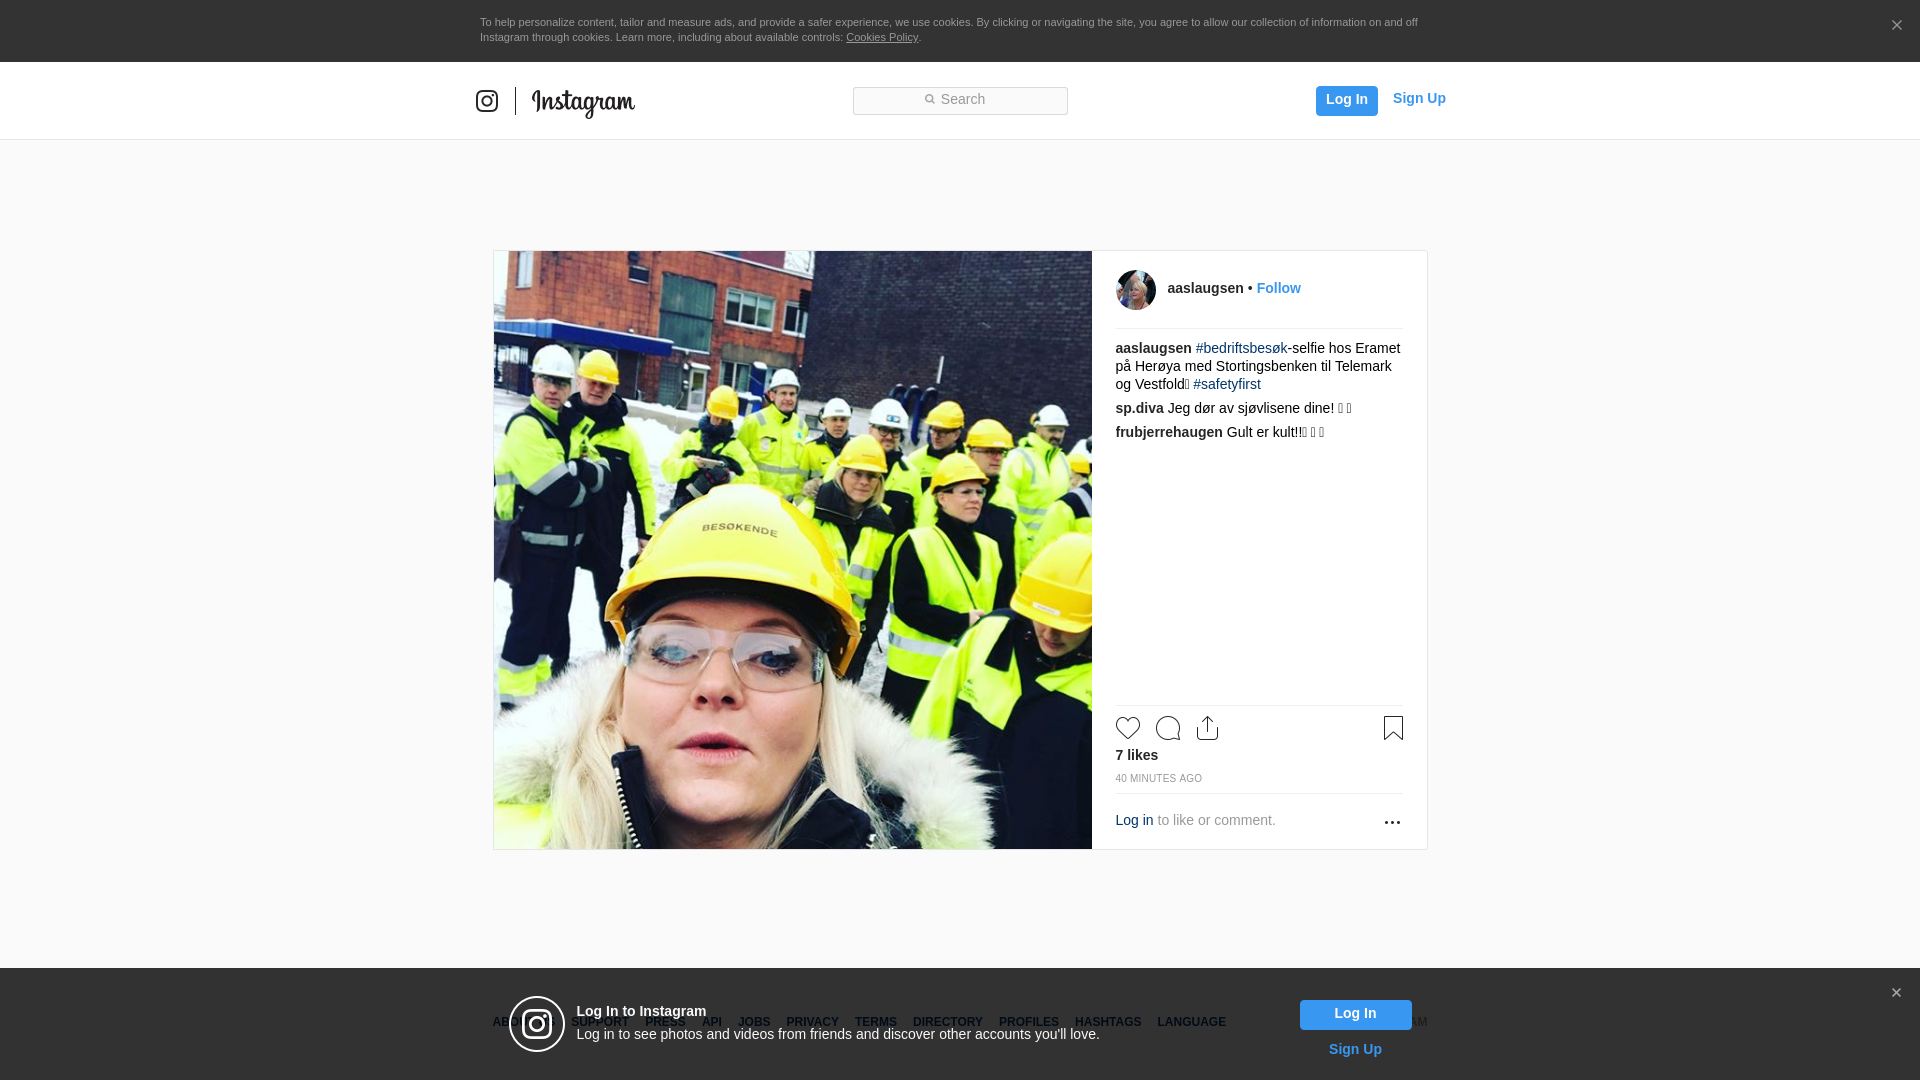Click Log In on bottom banner
1920x1080 pixels.
point(1355,1014)
